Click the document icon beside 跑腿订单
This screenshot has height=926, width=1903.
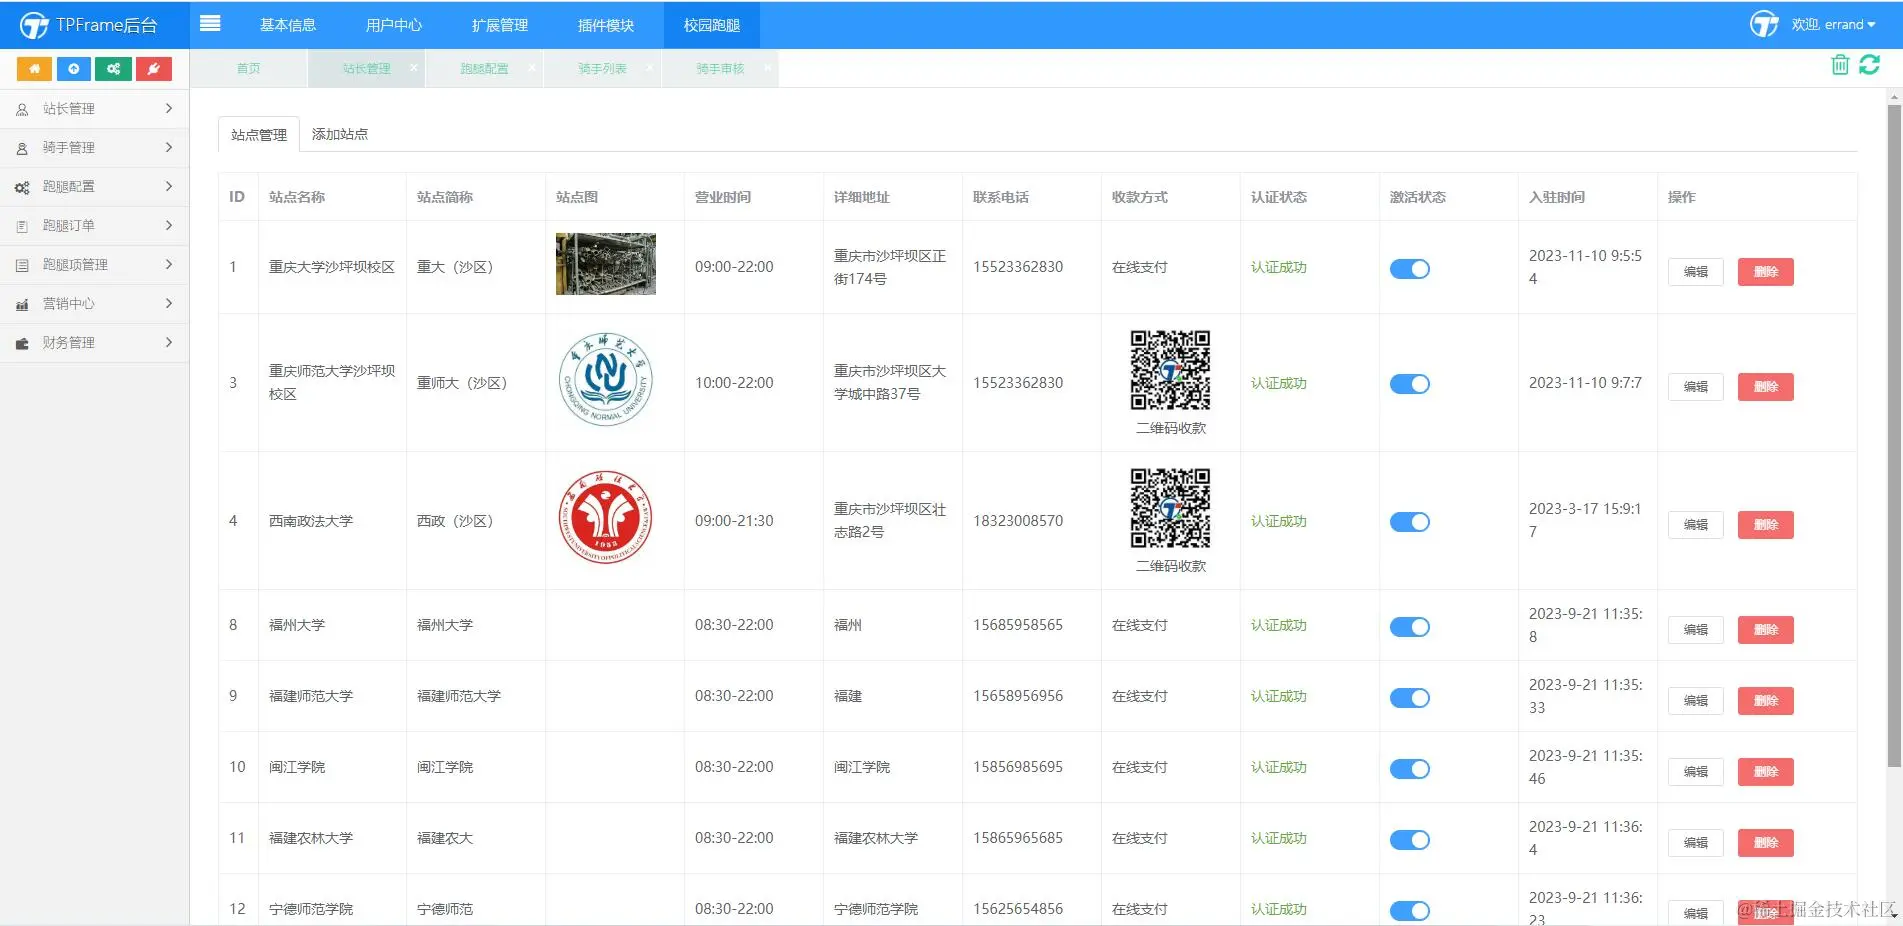pyautogui.click(x=22, y=226)
